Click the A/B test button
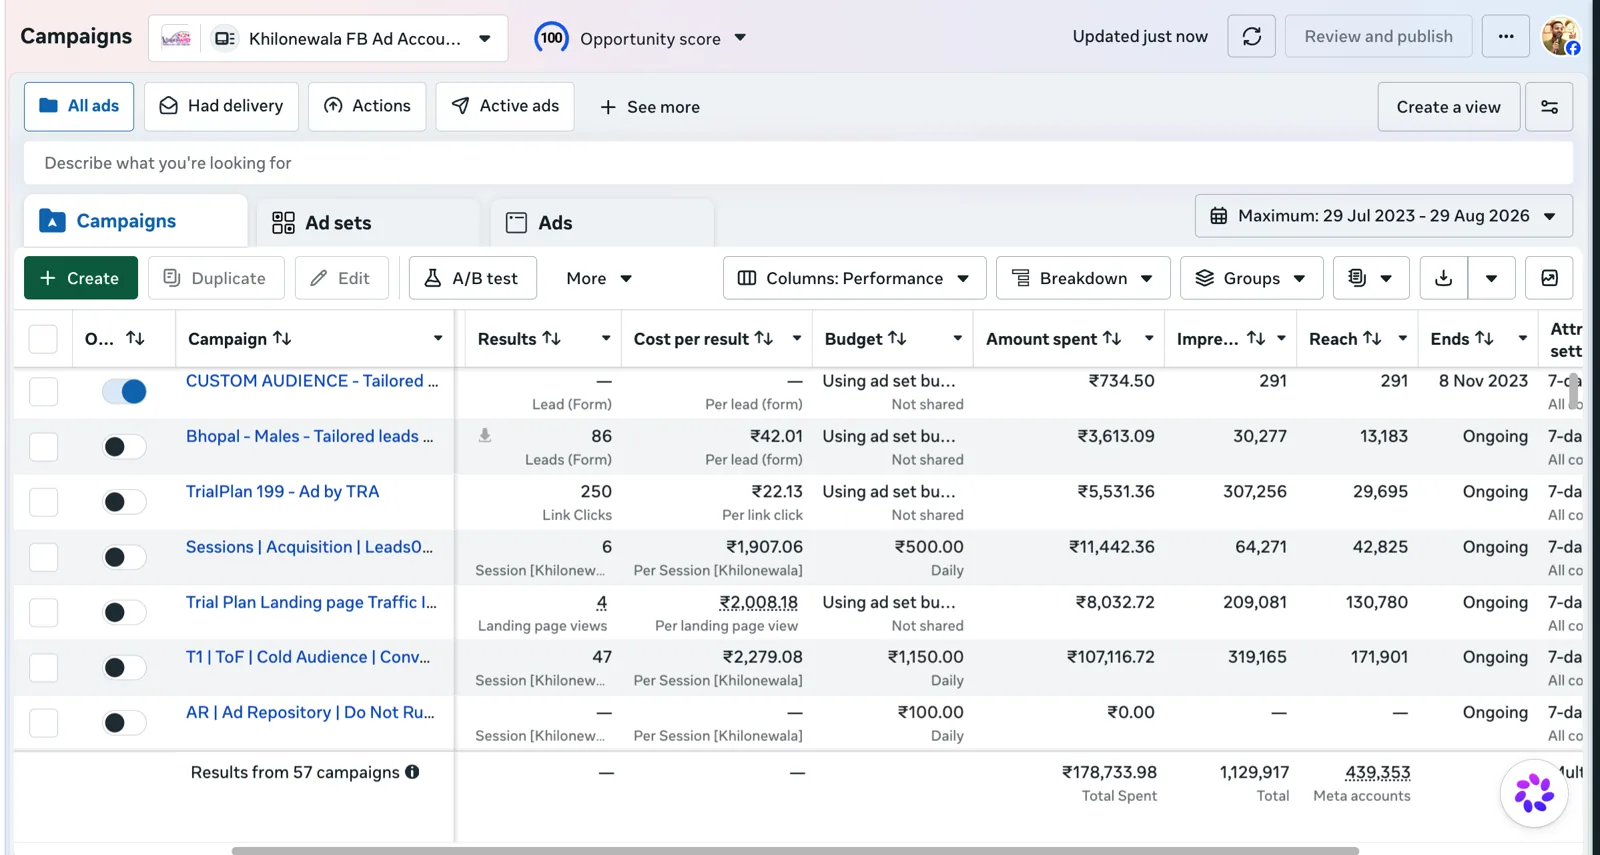 point(472,278)
